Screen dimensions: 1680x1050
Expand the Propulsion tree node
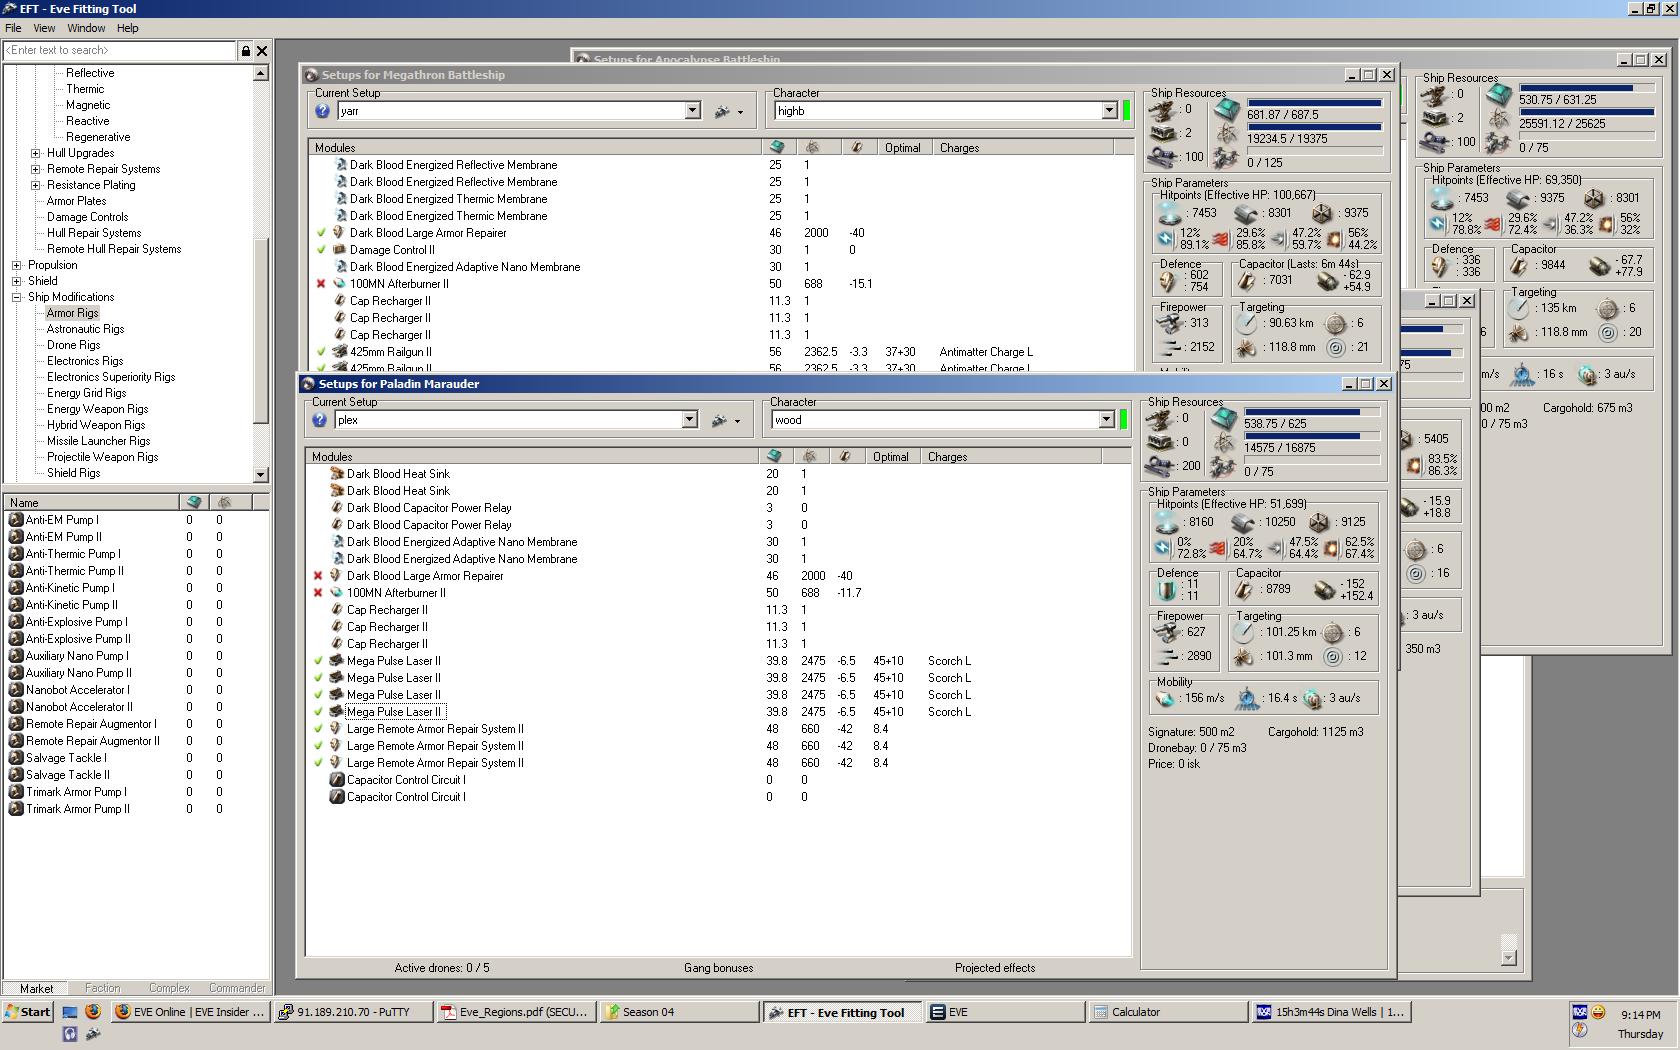17,265
